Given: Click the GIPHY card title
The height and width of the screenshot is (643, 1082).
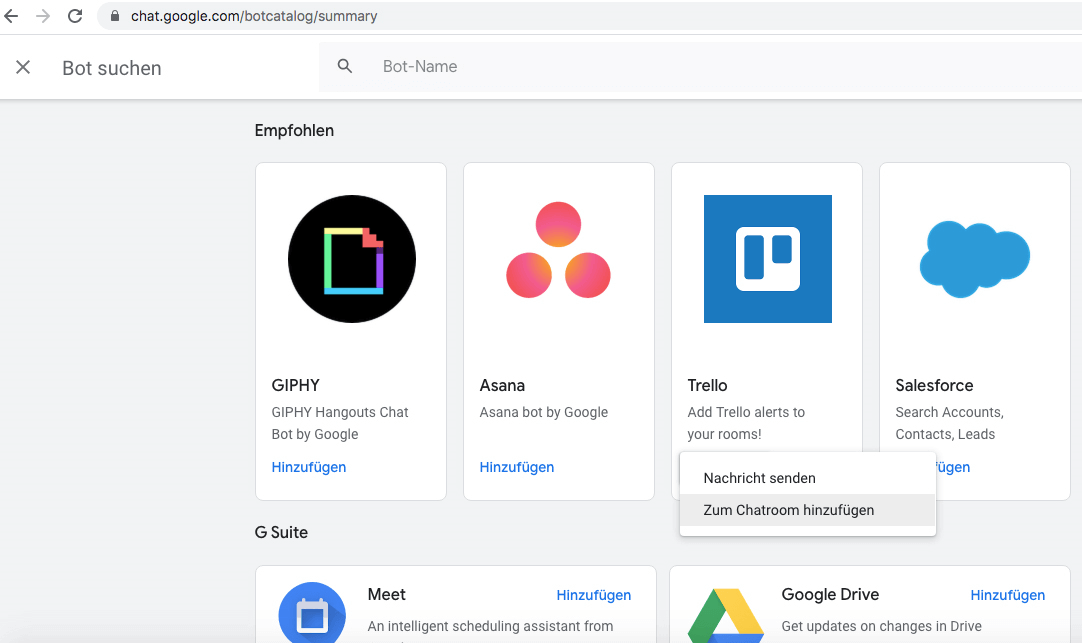Looking at the screenshot, I should (295, 385).
